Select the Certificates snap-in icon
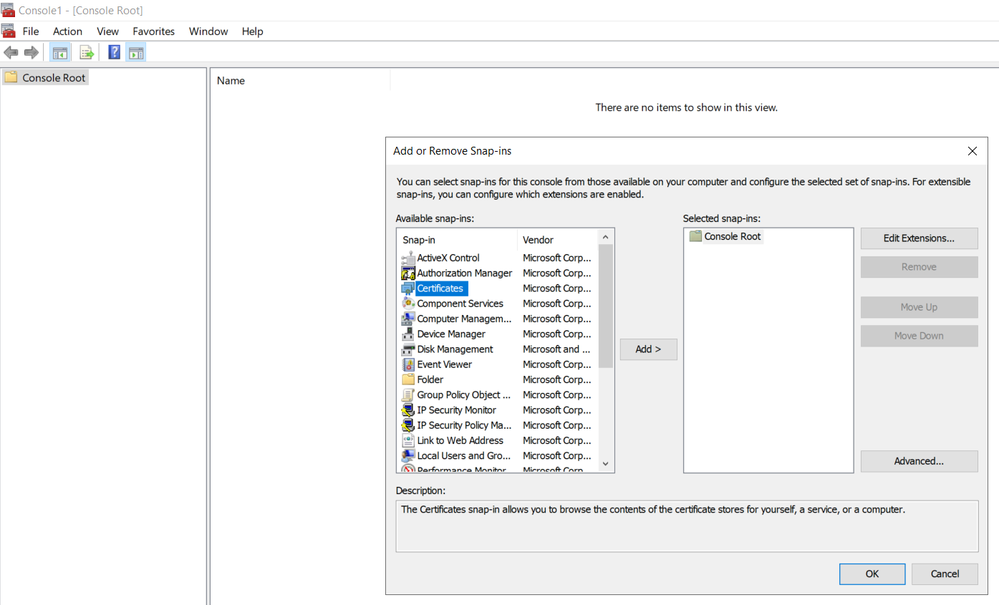 click(408, 289)
